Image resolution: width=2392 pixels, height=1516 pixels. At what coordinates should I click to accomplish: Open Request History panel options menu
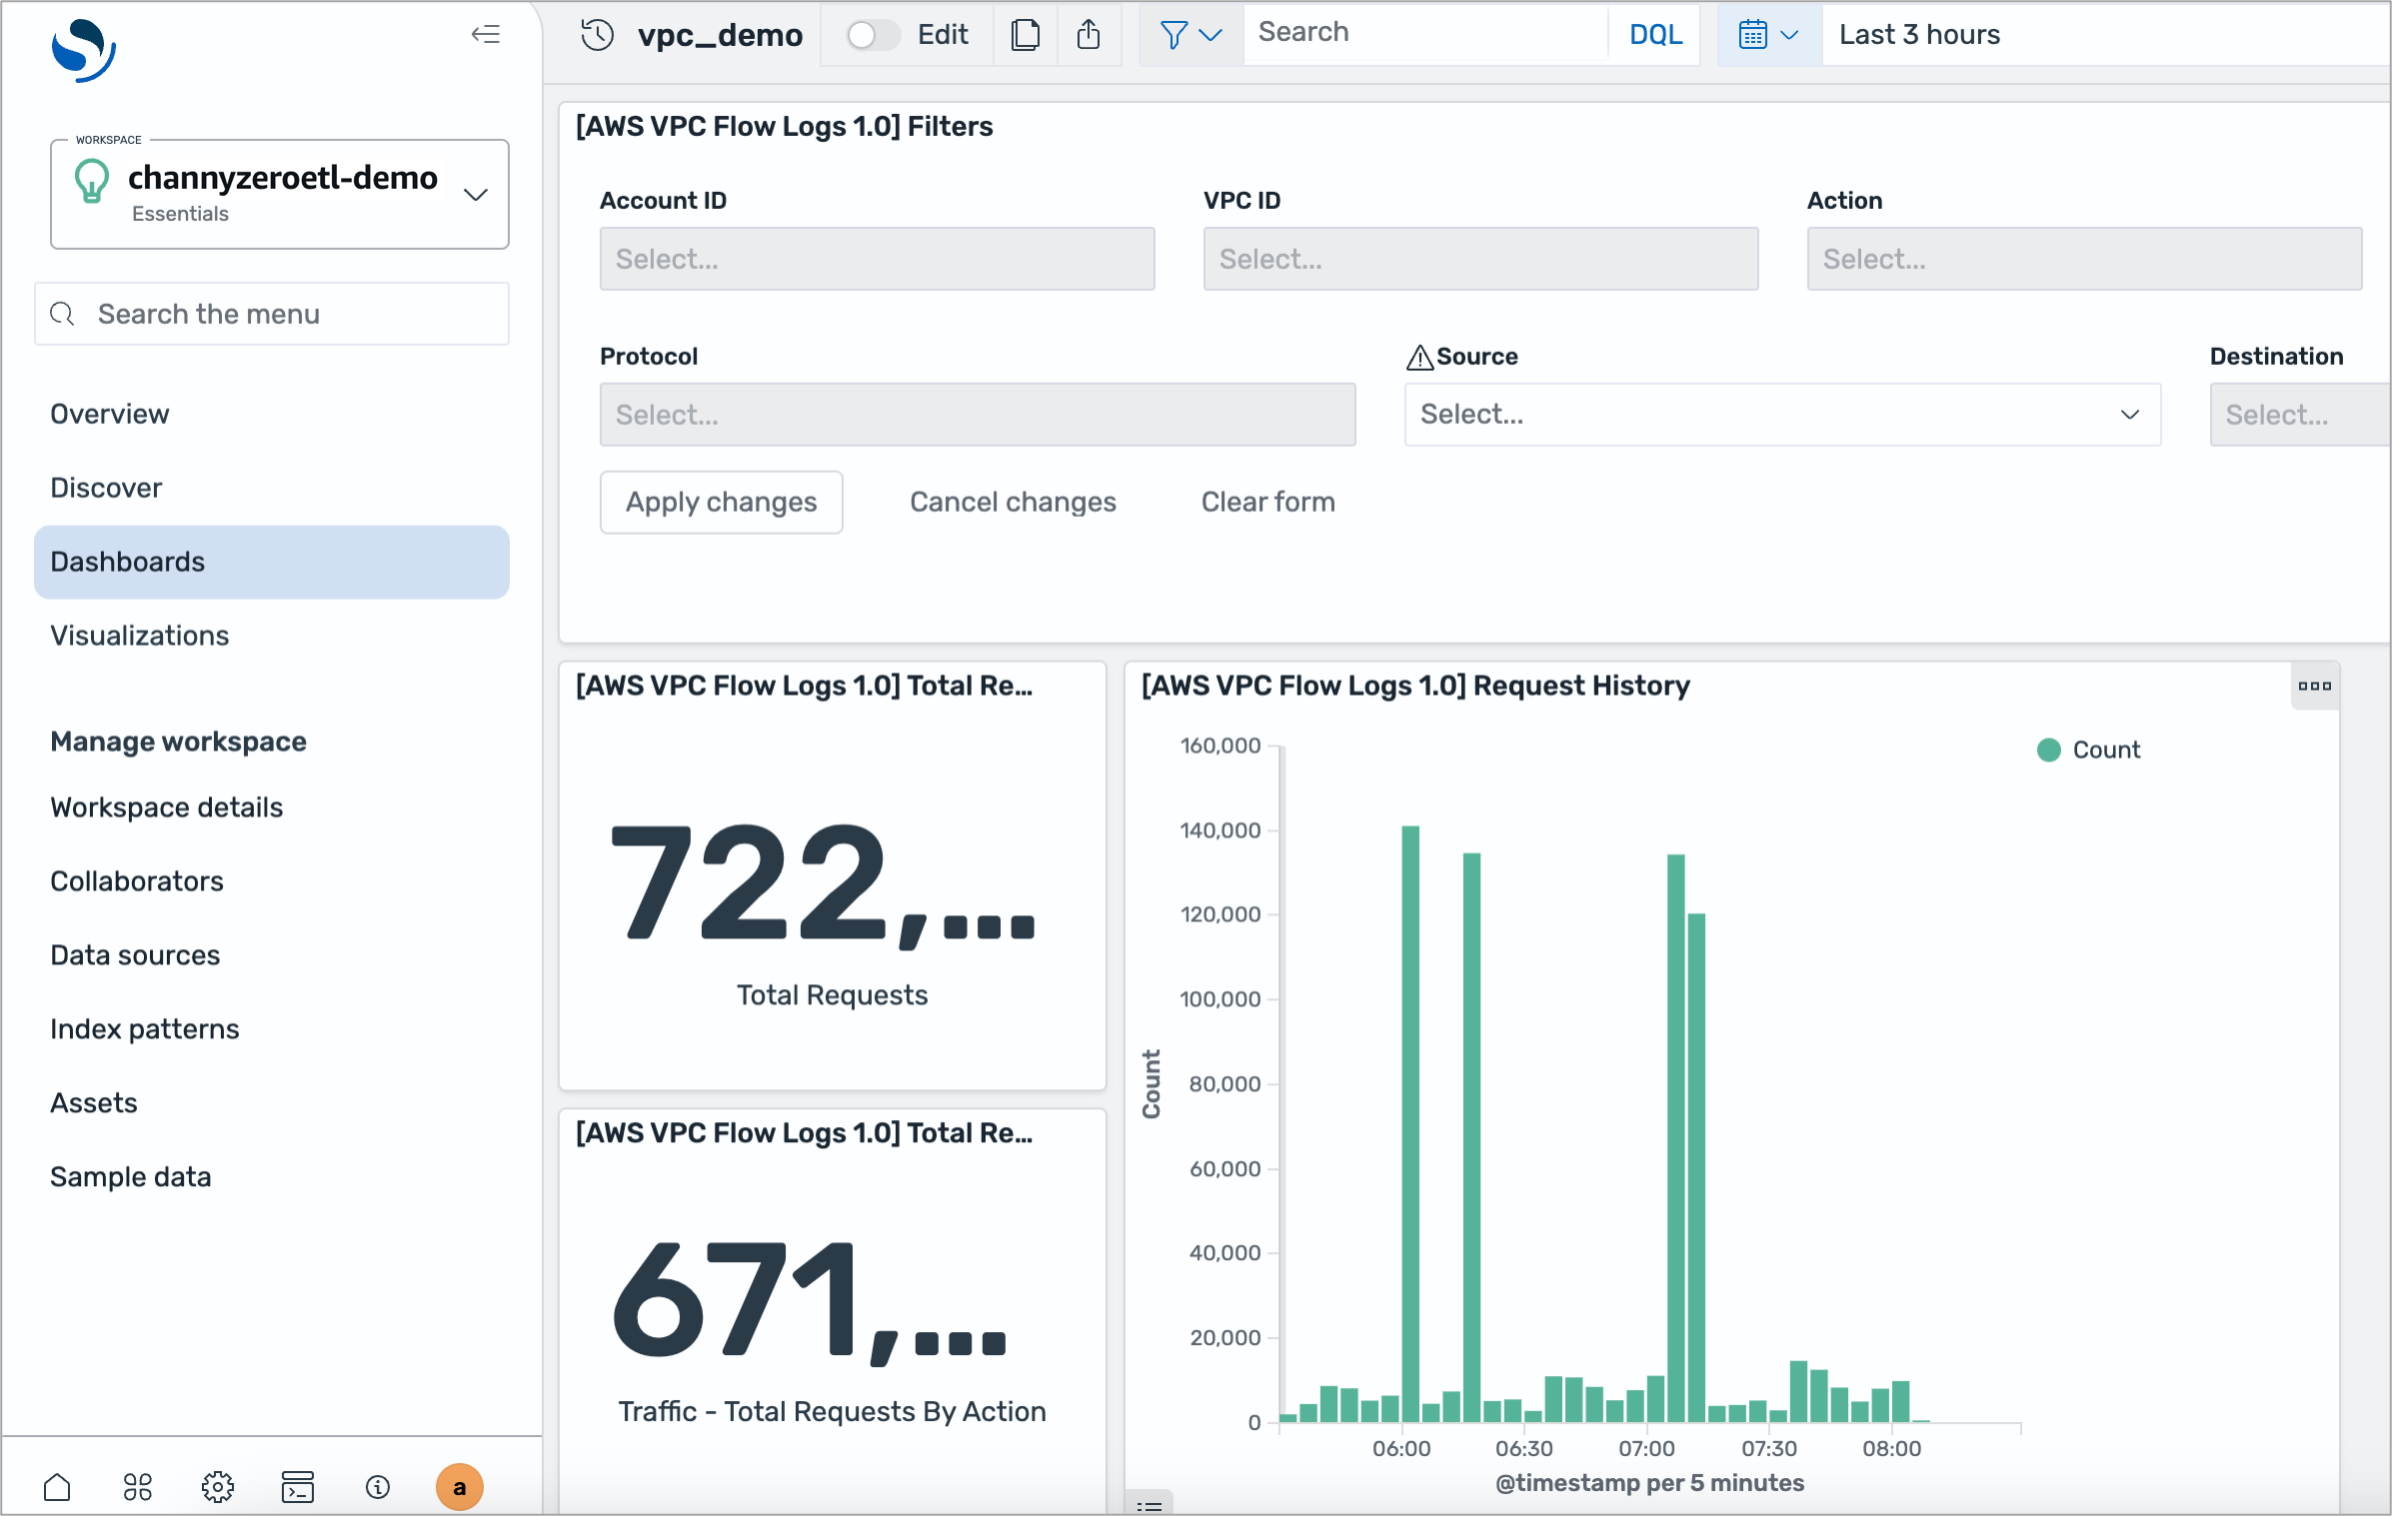pos(2314,686)
